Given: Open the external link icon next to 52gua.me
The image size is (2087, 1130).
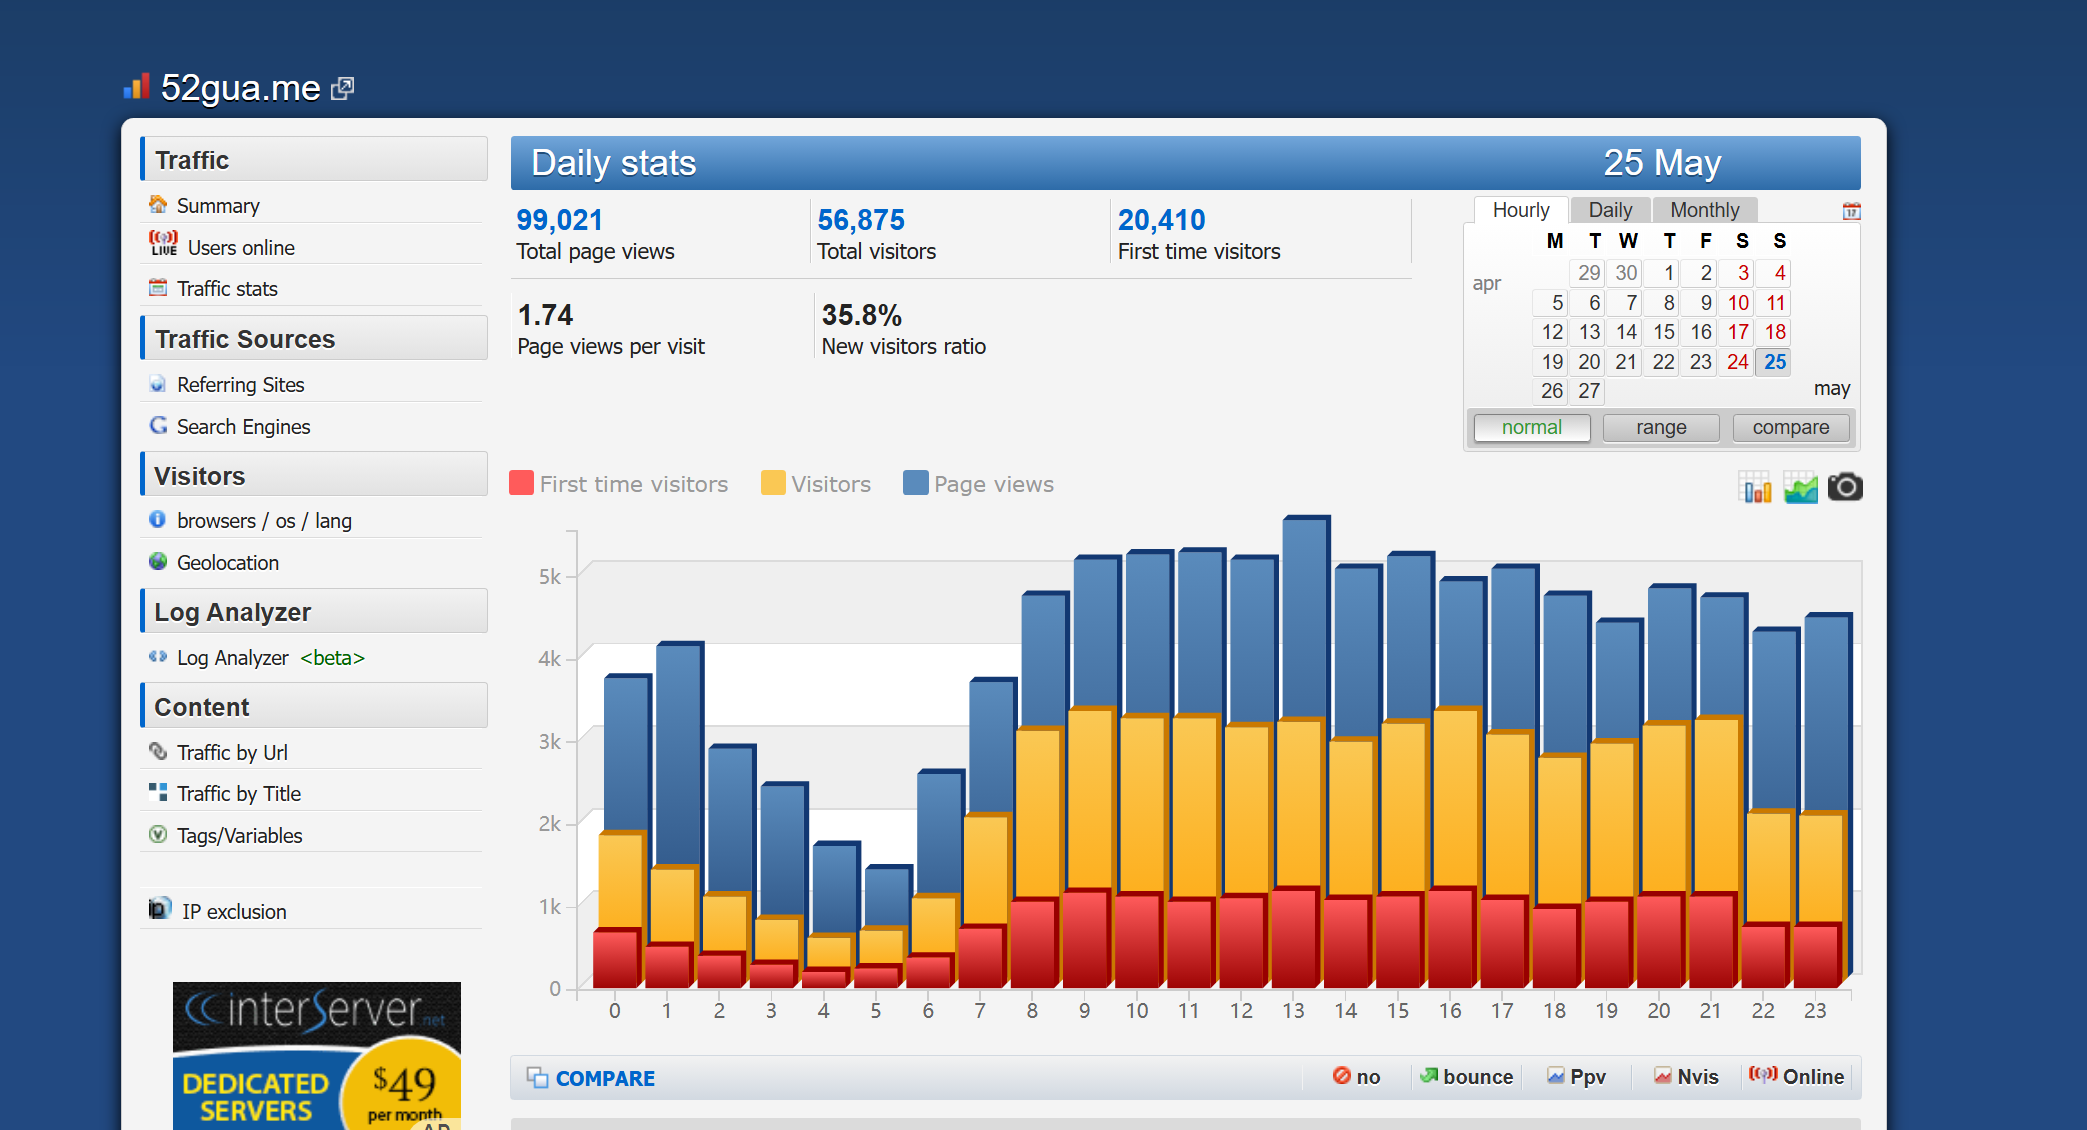Looking at the screenshot, I should [x=343, y=88].
